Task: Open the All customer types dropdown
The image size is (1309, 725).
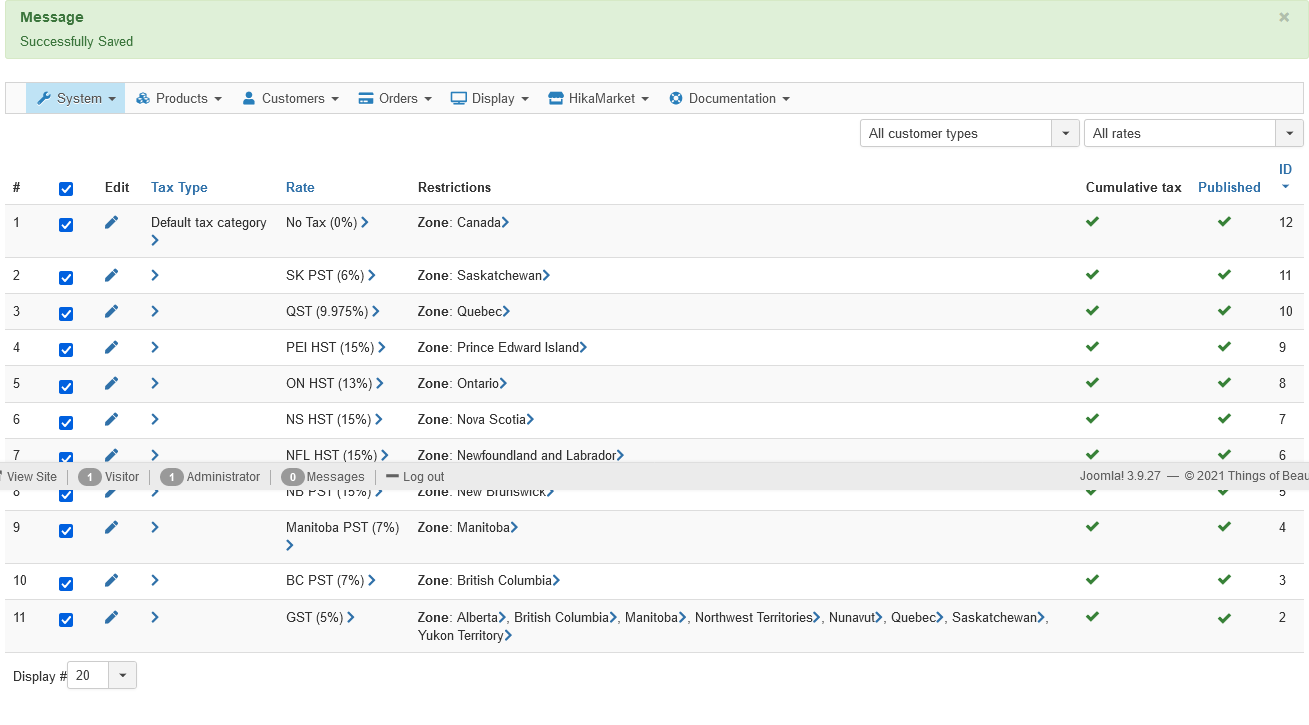Action: [x=968, y=133]
